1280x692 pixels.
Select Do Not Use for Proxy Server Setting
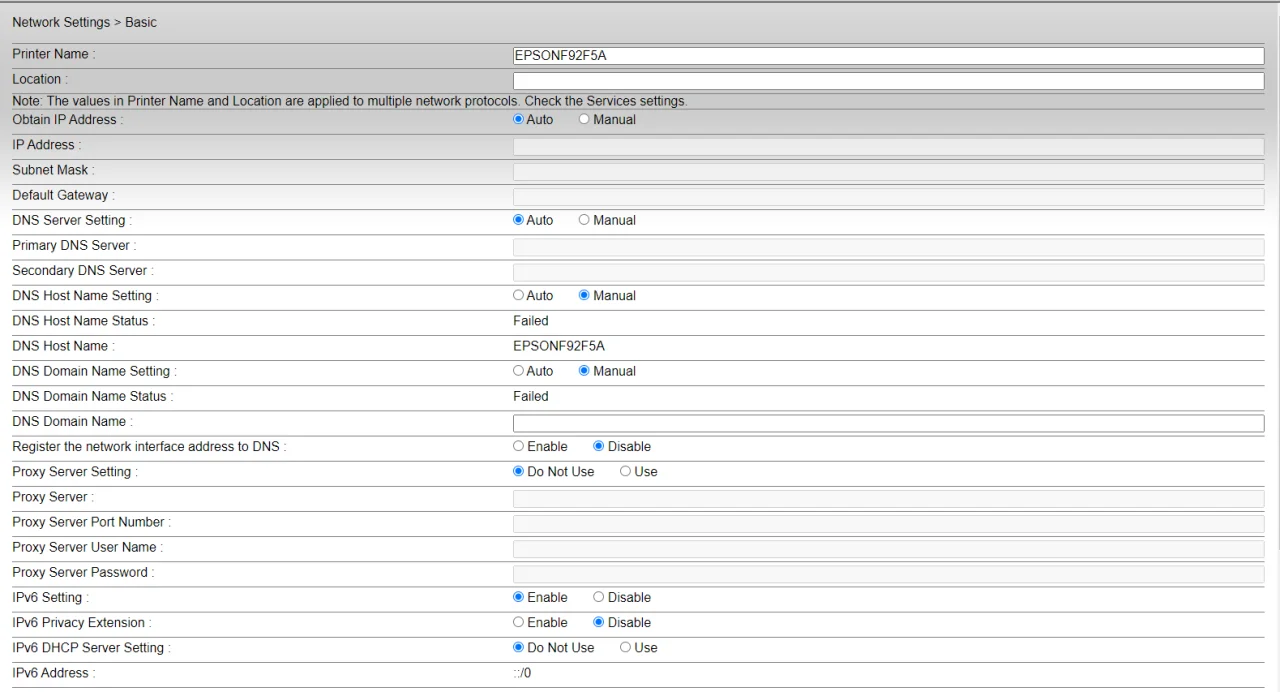[x=518, y=472]
